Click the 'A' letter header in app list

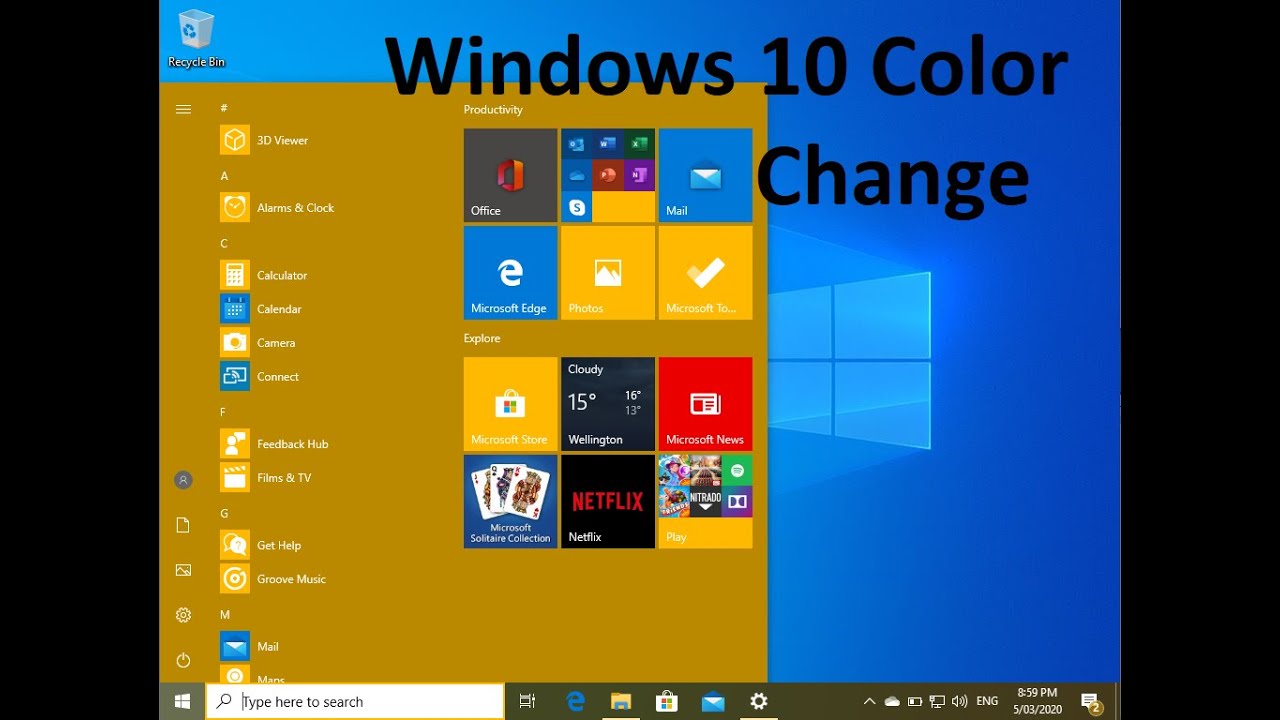click(x=224, y=176)
